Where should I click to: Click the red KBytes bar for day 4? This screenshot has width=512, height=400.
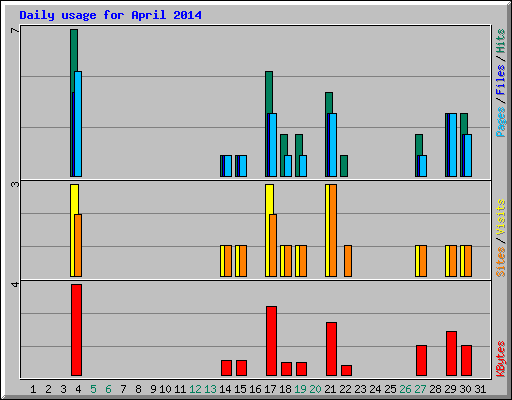pyautogui.click(x=76, y=330)
